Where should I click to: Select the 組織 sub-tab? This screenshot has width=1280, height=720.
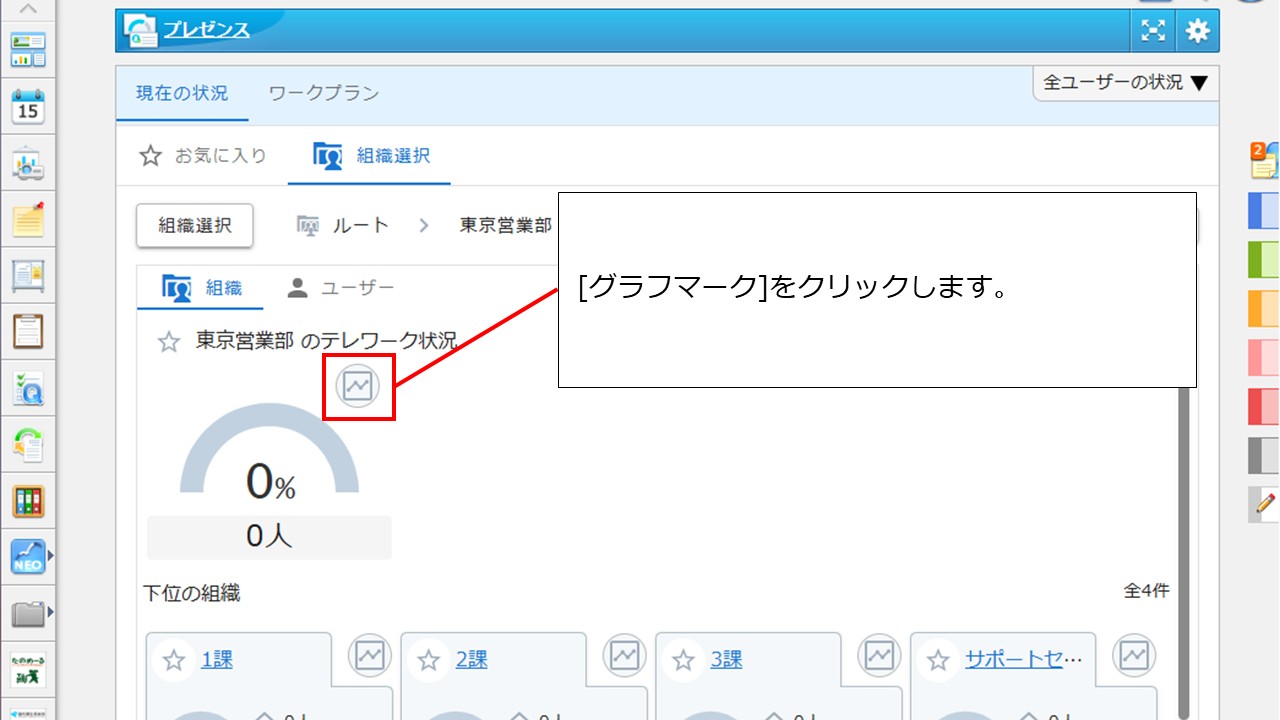[203, 288]
